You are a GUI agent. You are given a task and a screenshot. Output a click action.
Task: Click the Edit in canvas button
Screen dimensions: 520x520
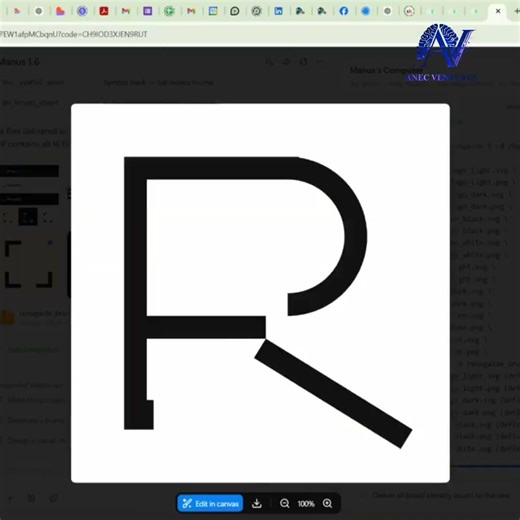[x=210, y=503]
